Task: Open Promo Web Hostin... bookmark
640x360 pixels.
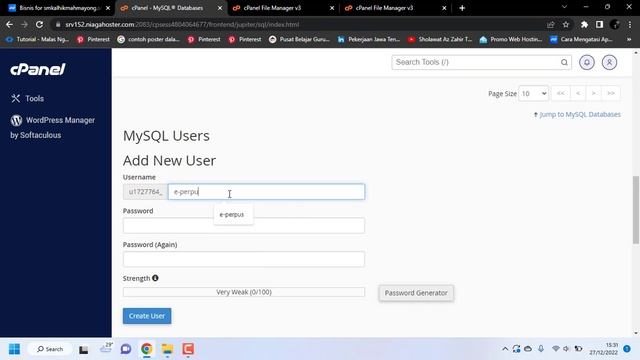Action: tap(511, 39)
